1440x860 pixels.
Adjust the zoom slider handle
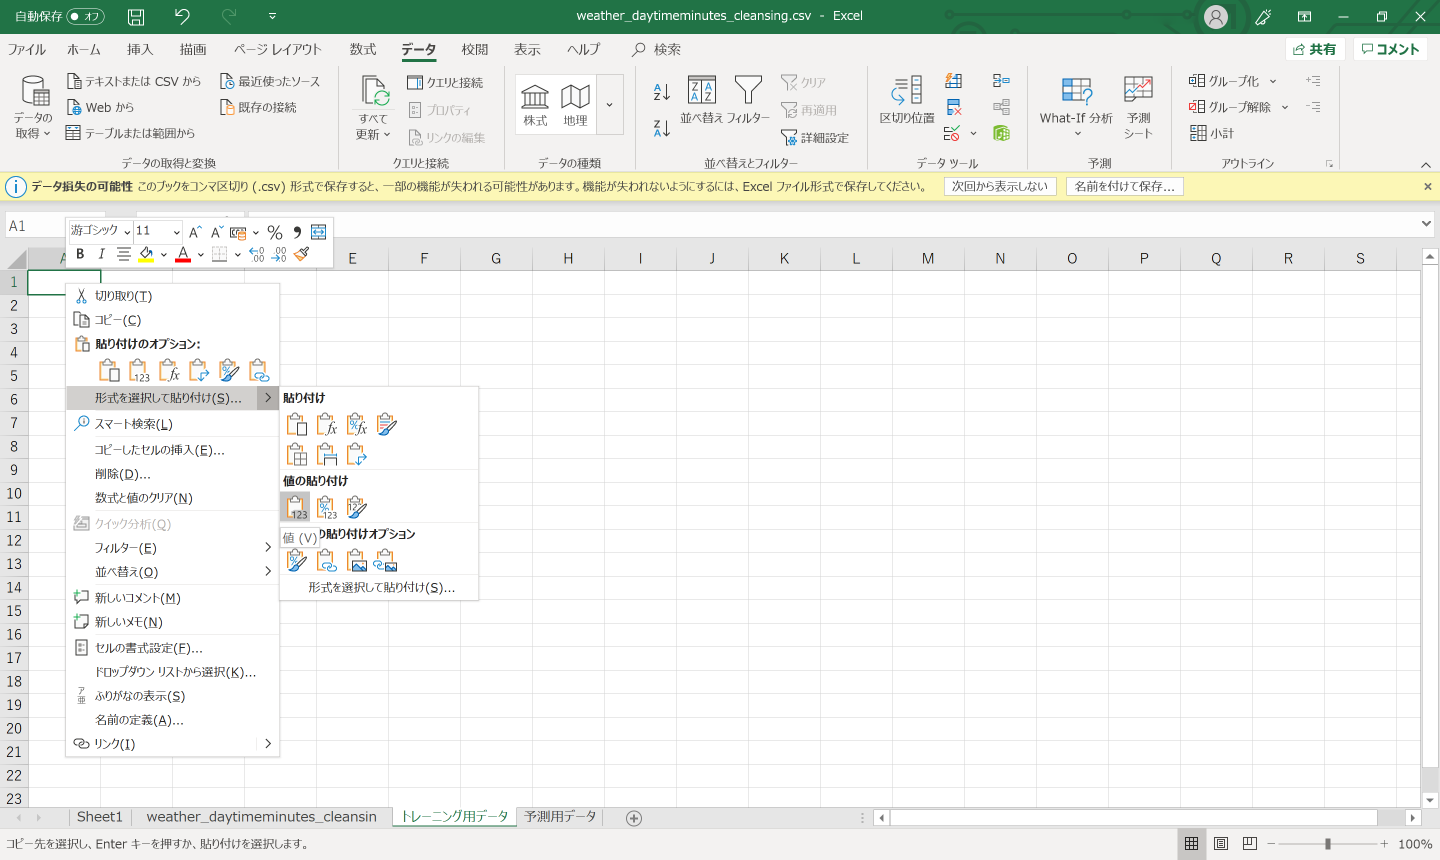point(1328,844)
